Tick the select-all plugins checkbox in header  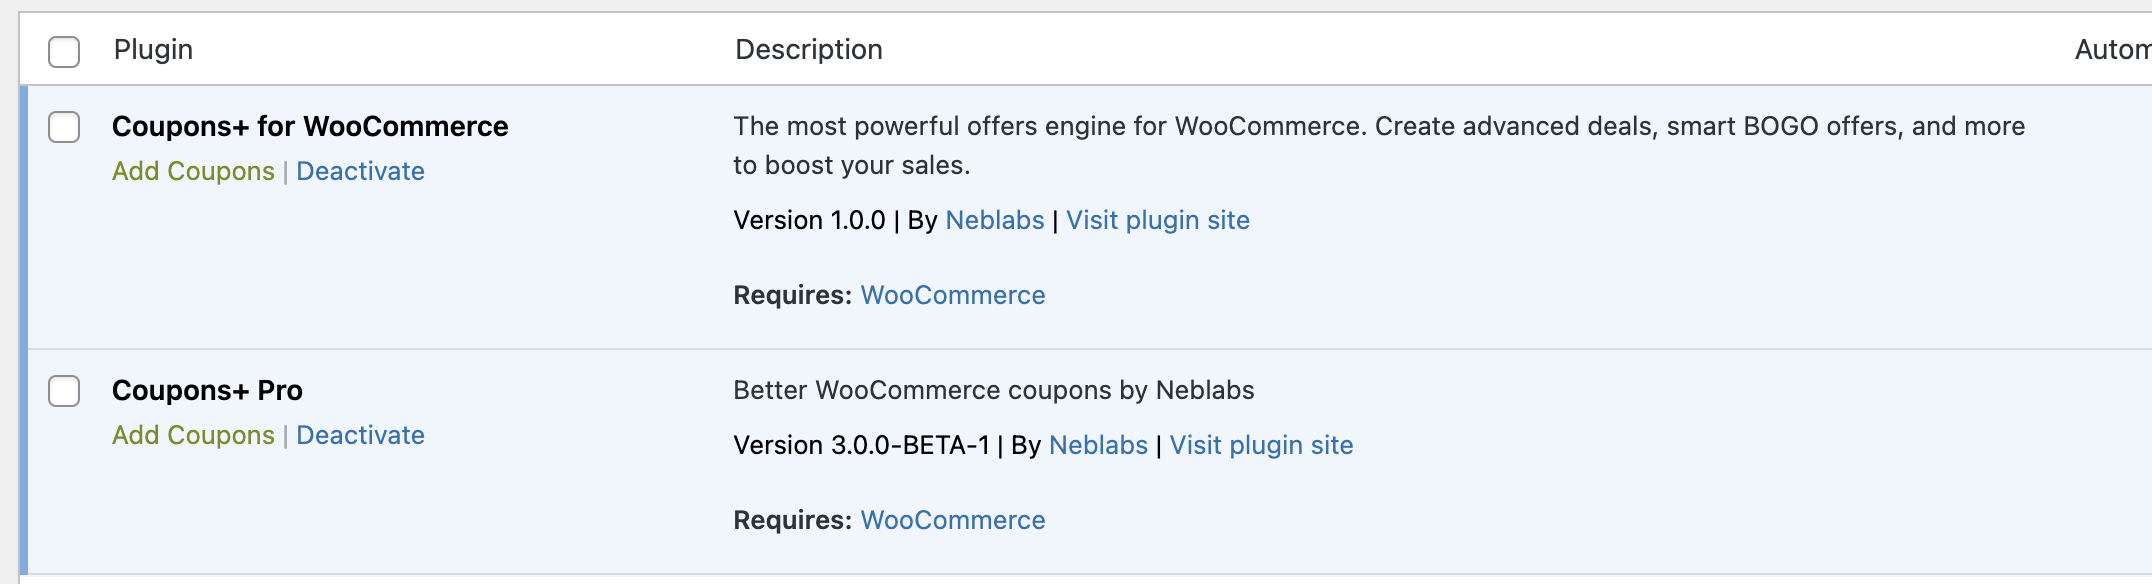(64, 51)
